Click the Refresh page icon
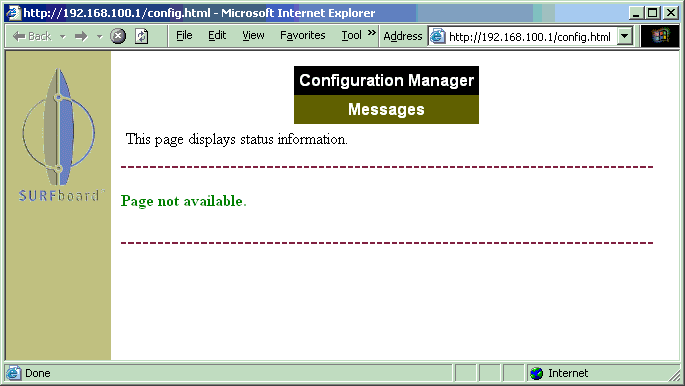Image resolution: width=685 pixels, height=386 pixels. click(x=141, y=36)
